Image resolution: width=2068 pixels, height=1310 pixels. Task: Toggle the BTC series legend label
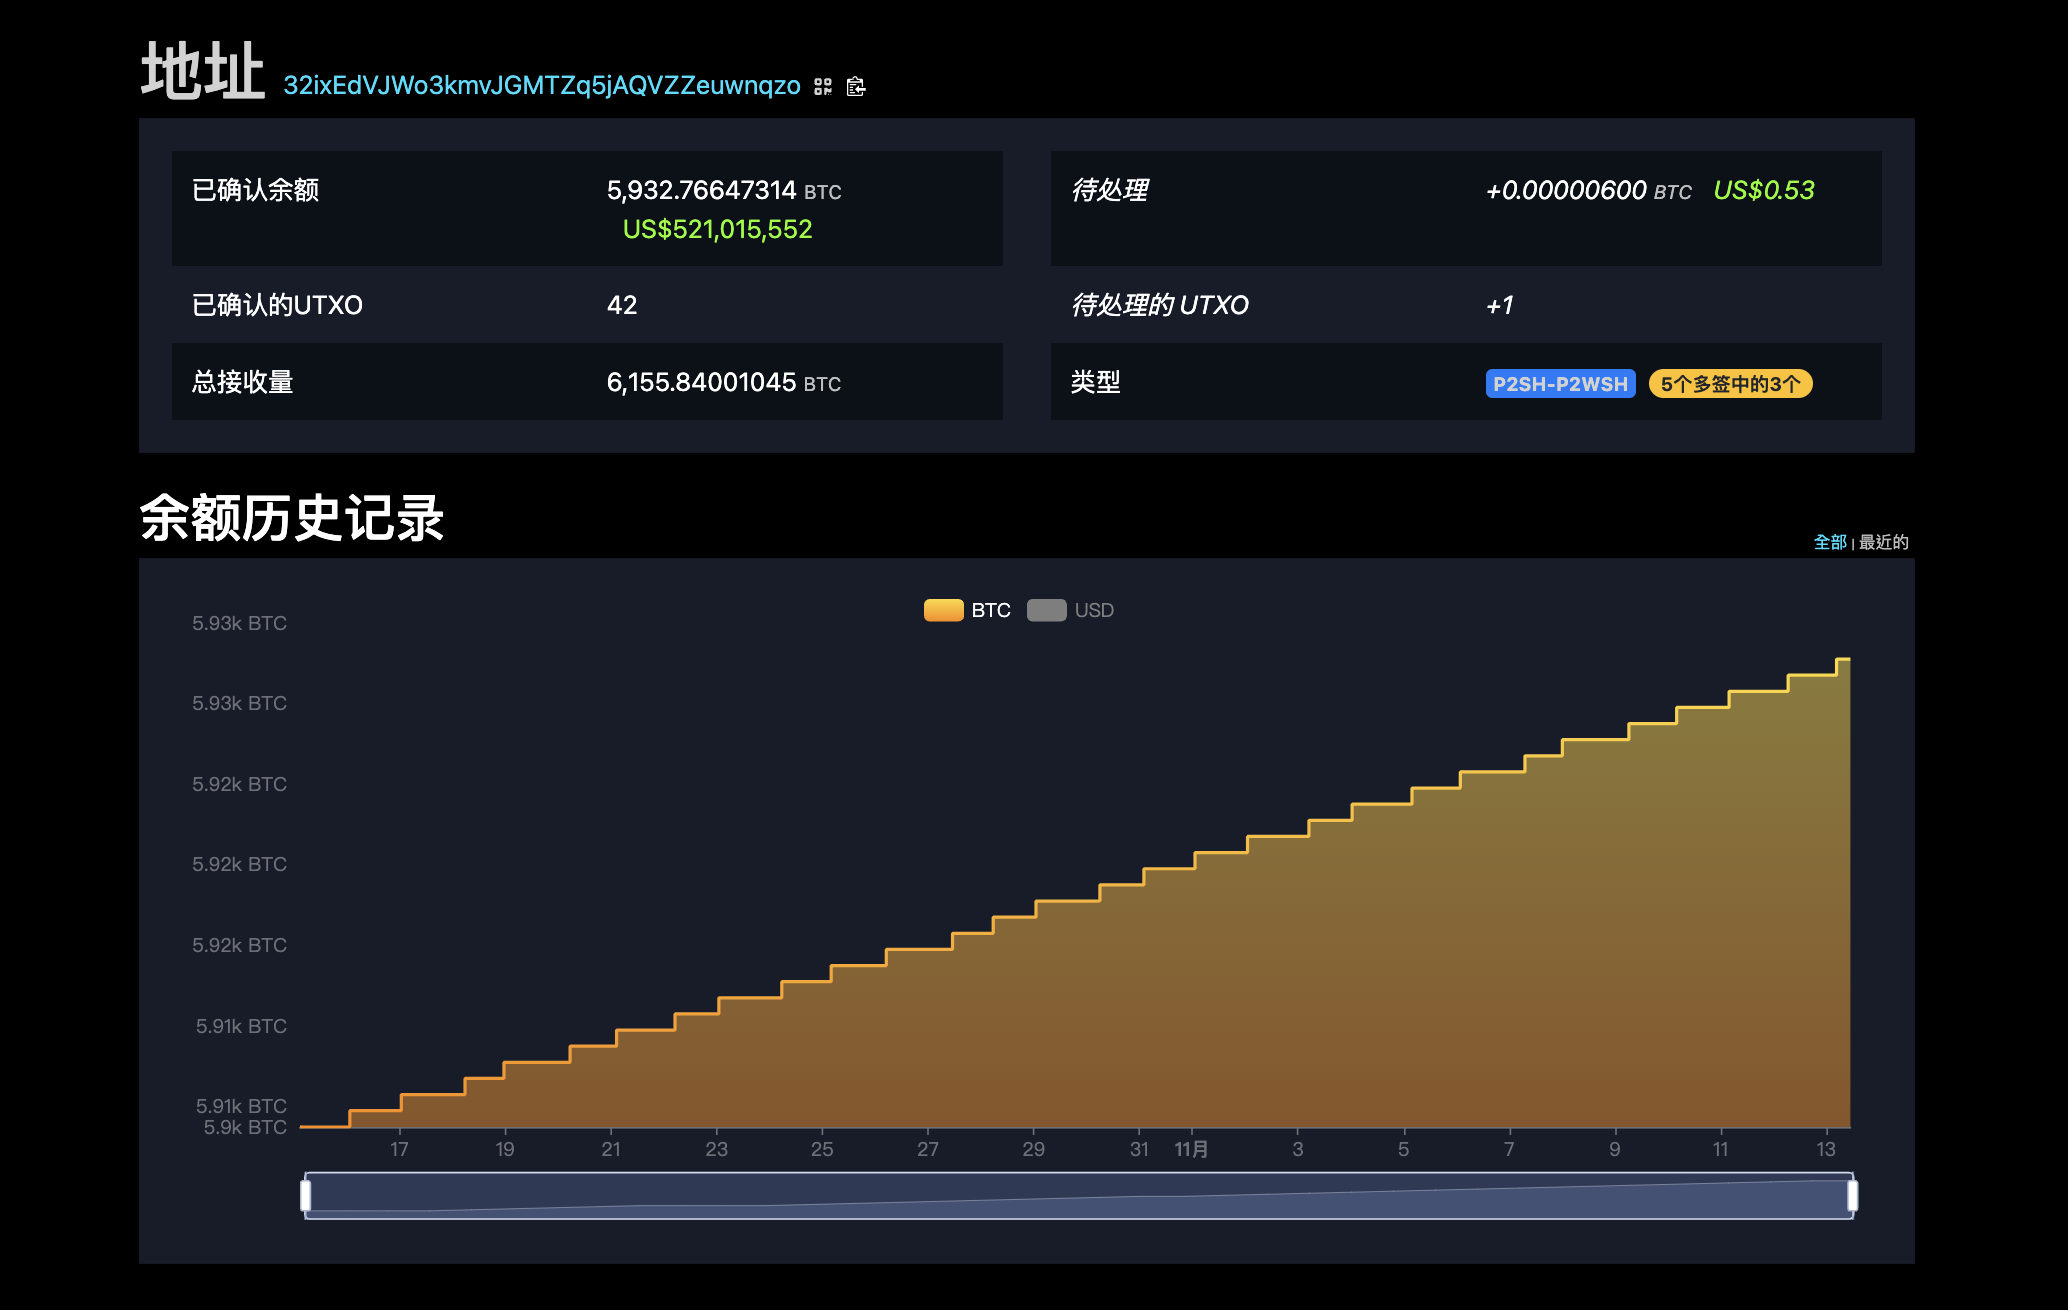(990, 610)
